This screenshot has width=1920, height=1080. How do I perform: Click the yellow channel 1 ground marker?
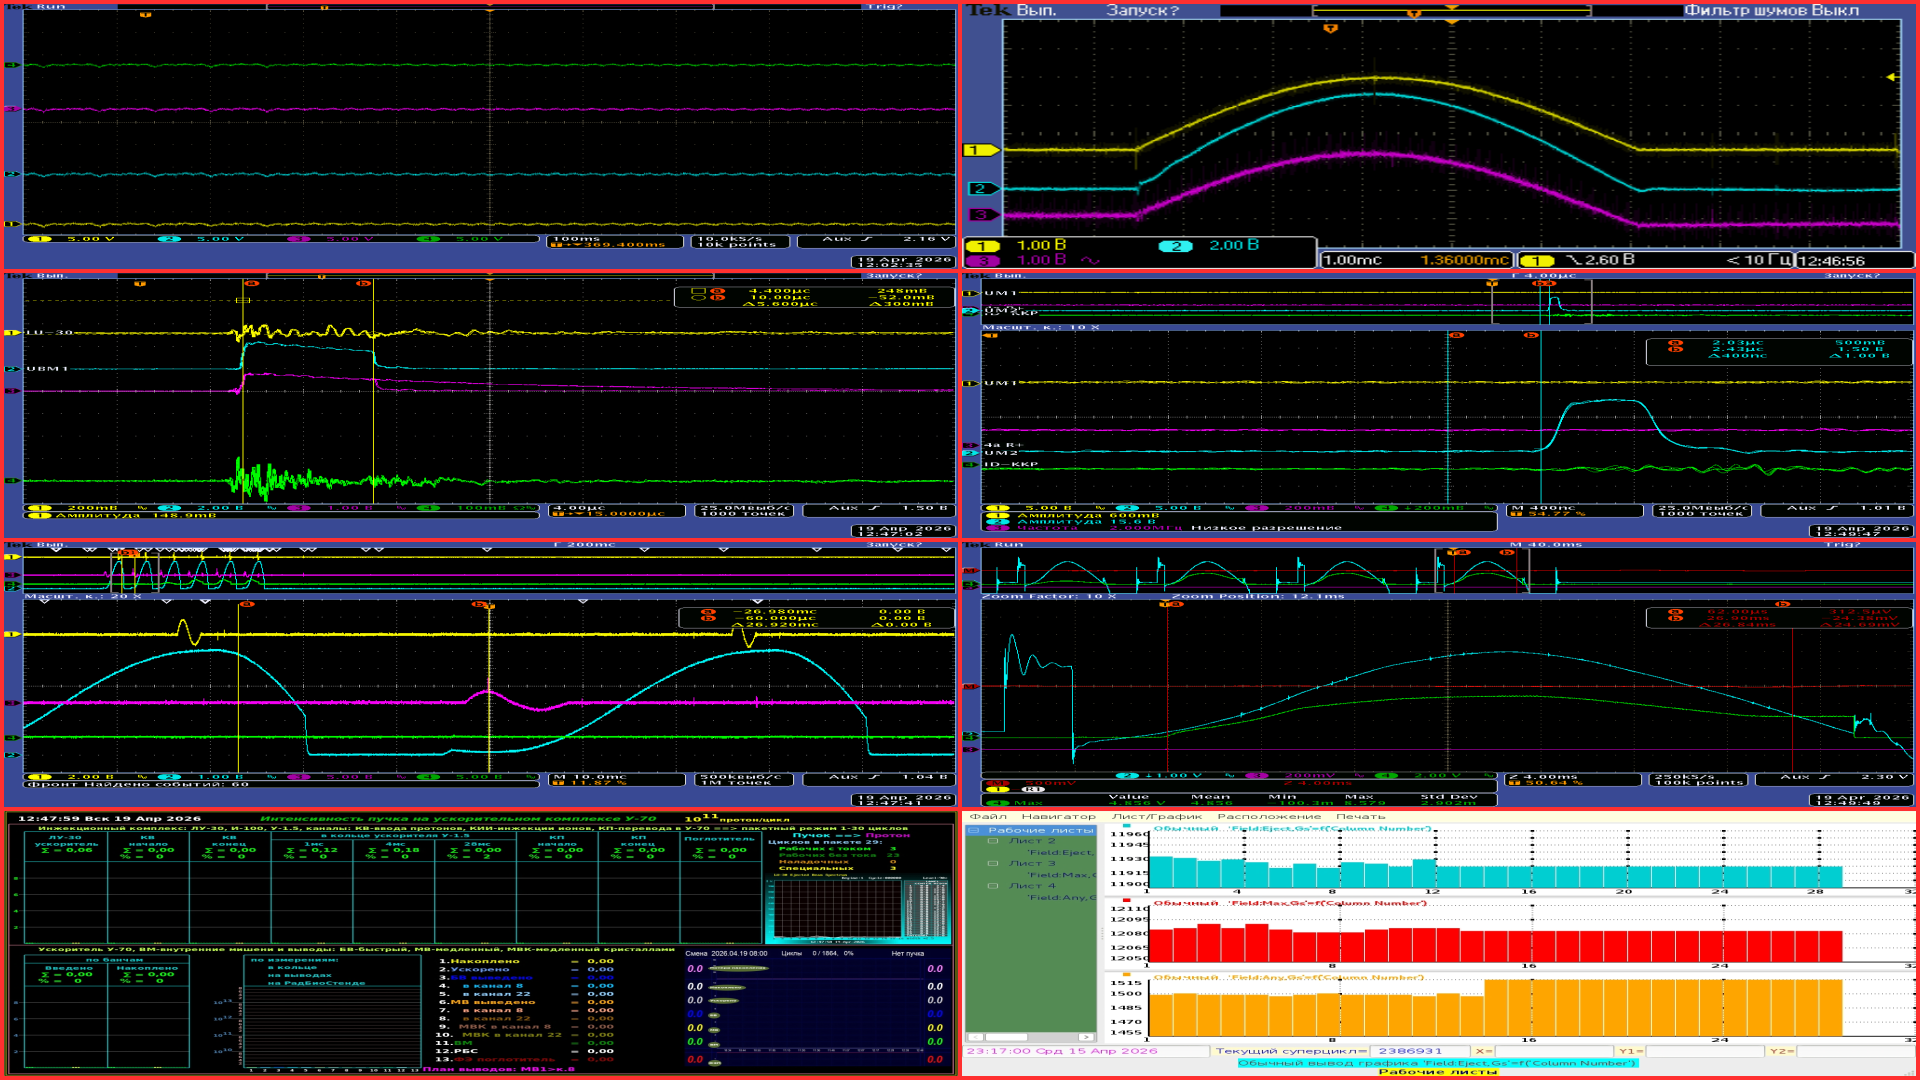click(x=980, y=150)
